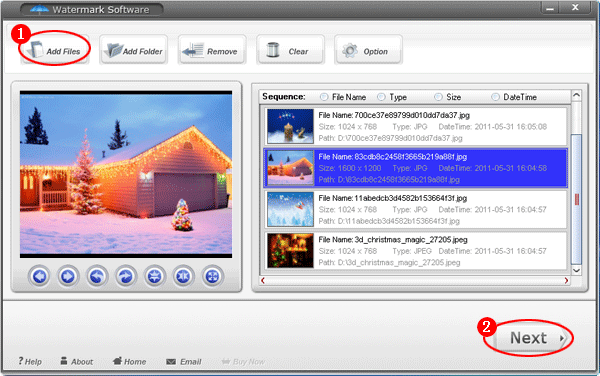Image resolution: width=600 pixels, height=376 pixels.
Task: Sort the sequence by File Name
Action: (324, 97)
